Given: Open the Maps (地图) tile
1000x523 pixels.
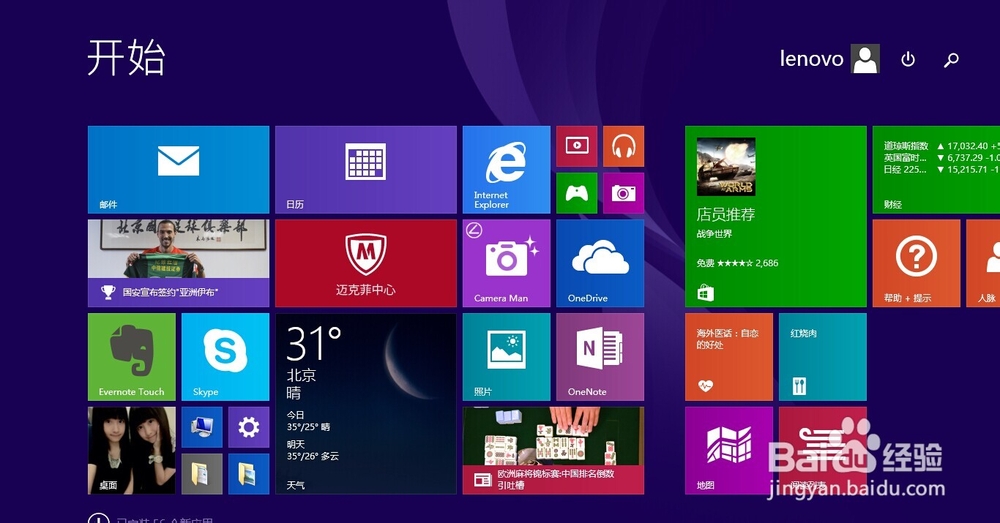Looking at the screenshot, I should 729,450.
